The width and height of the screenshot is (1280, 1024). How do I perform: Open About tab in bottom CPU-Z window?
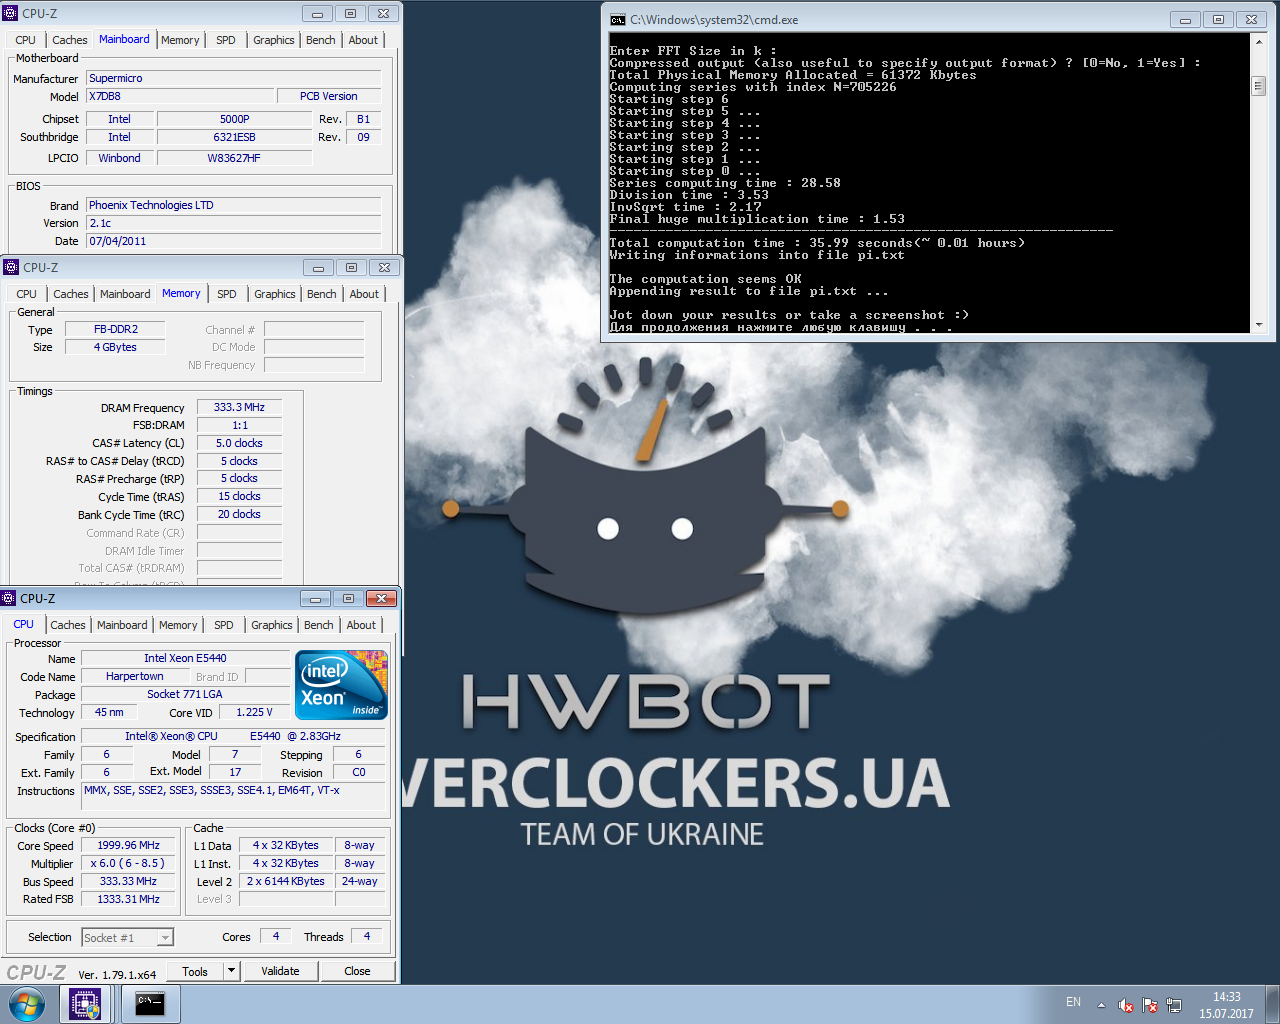(361, 625)
